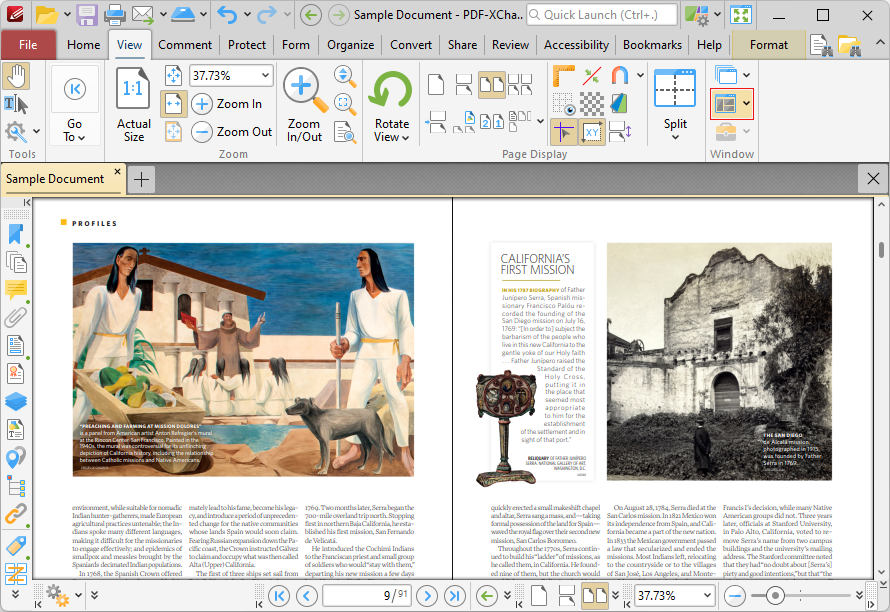
Task: Select the Hand tool
Action: click(16, 77)
